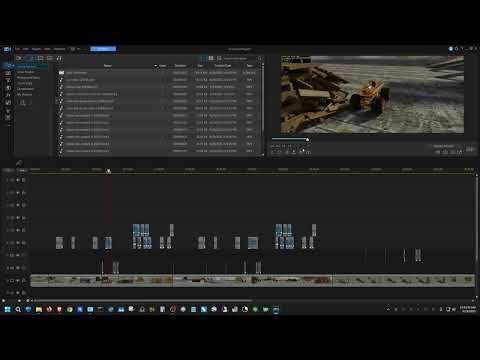
Task: Open the Playback menu
Action: (x=60, y=49)
